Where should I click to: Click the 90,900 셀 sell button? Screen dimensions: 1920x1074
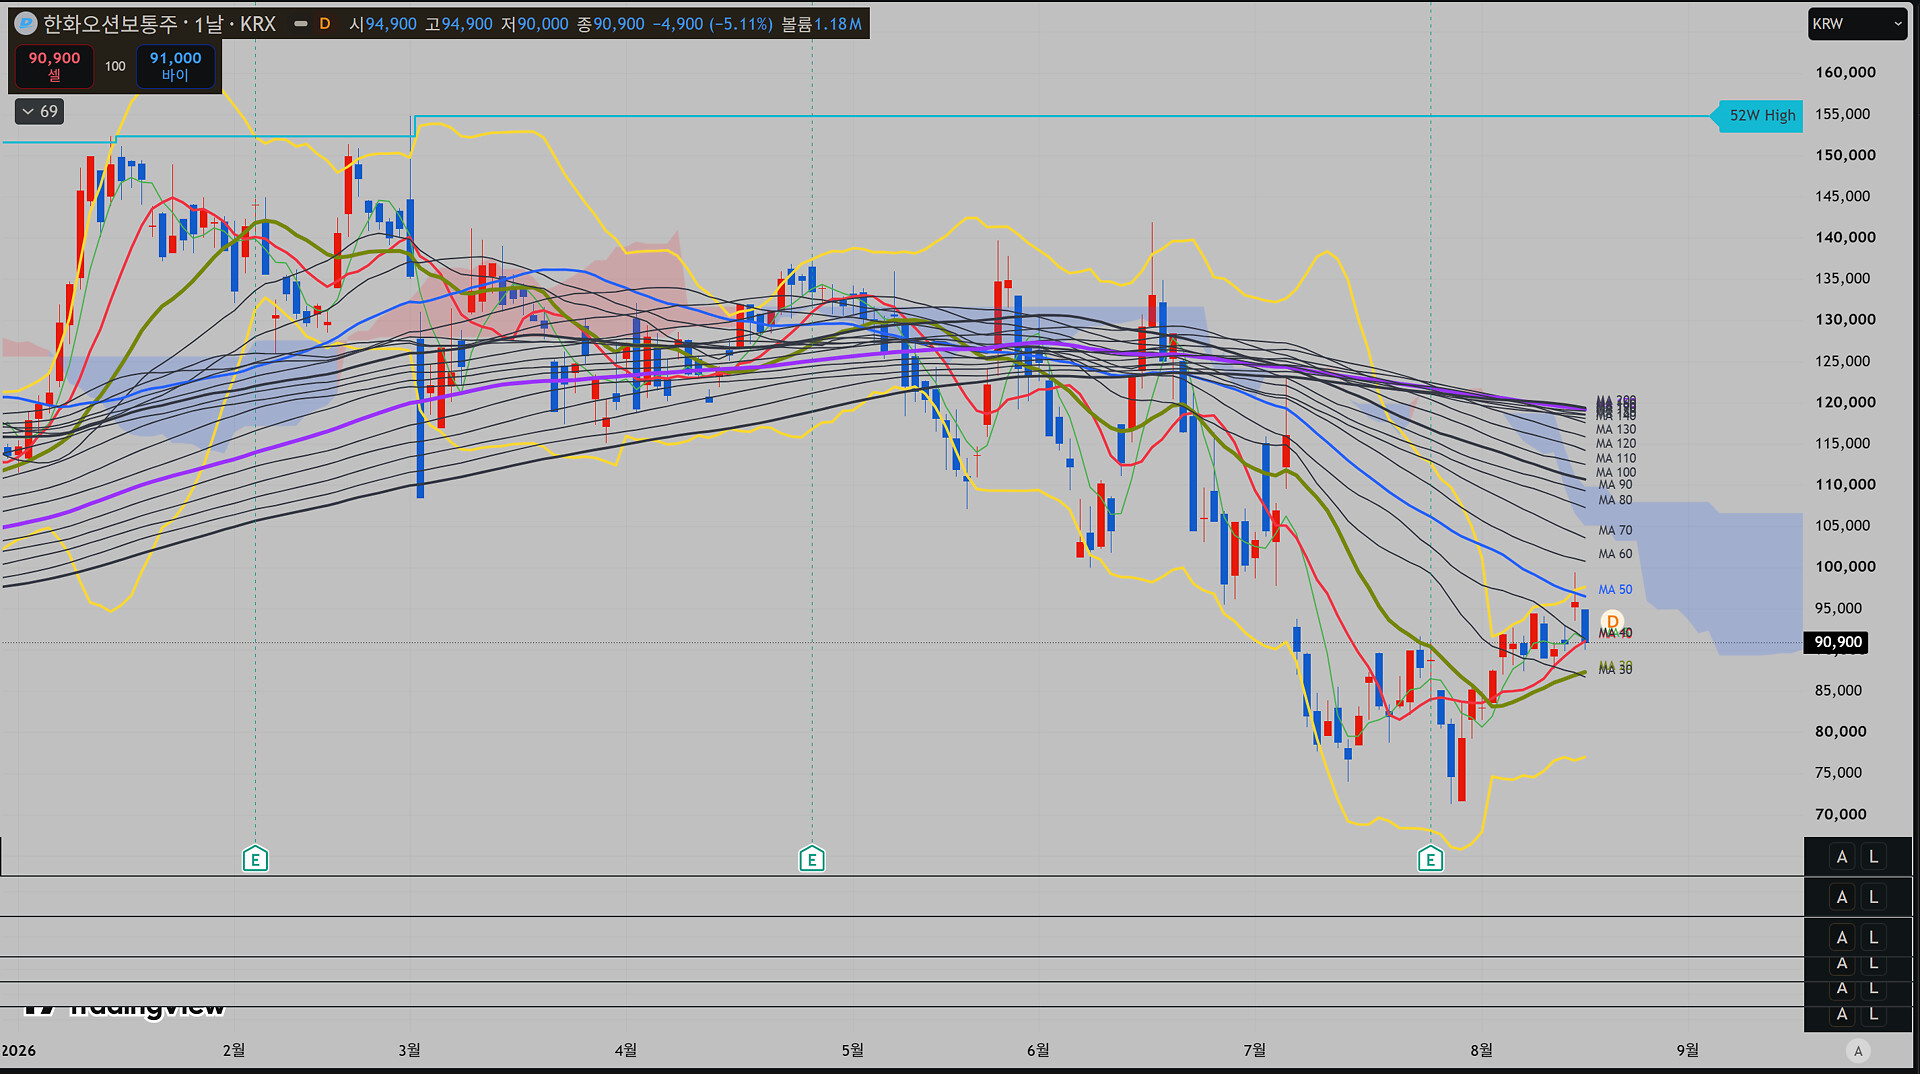54,66
